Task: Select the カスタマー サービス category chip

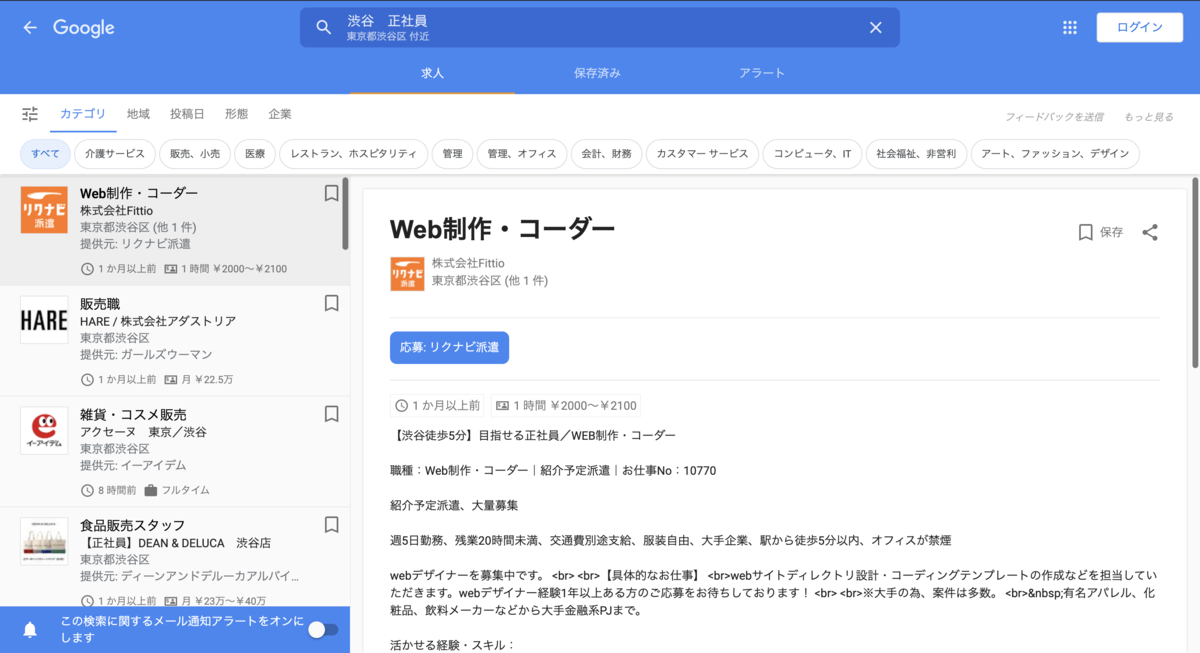Action: (x=702, y=154)
